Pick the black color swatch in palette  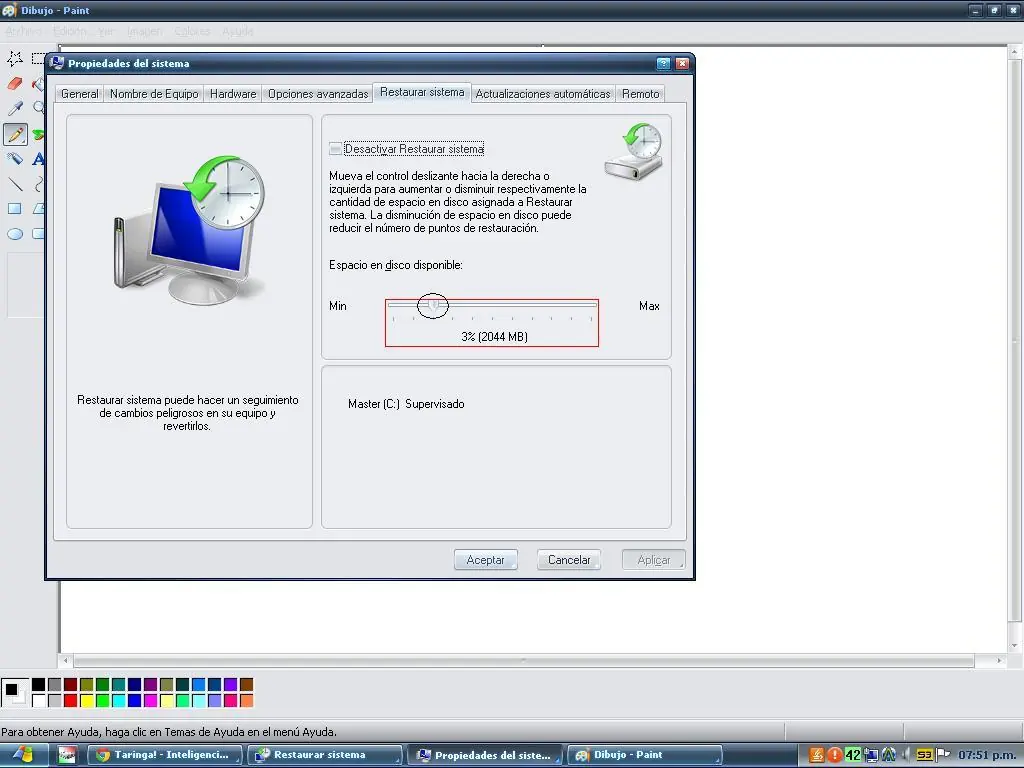(x=39, y=684)
